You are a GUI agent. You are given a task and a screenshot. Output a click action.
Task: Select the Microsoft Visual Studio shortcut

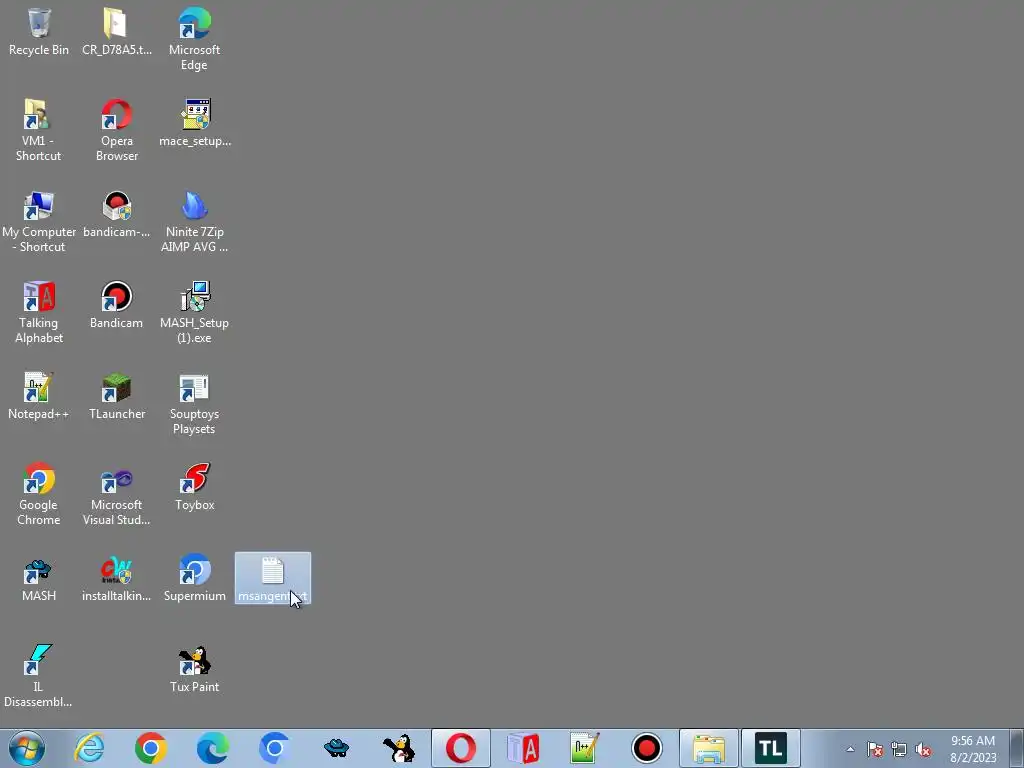(116, 494)
